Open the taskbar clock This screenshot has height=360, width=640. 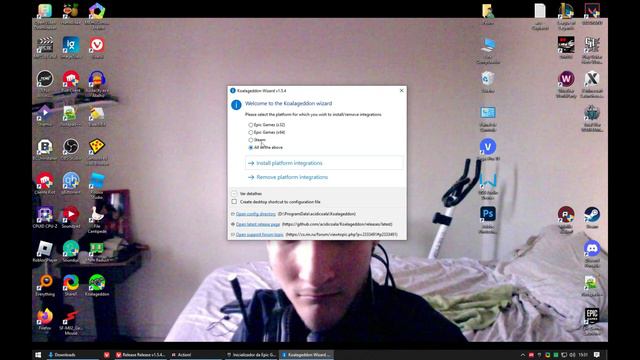[583, 355]
